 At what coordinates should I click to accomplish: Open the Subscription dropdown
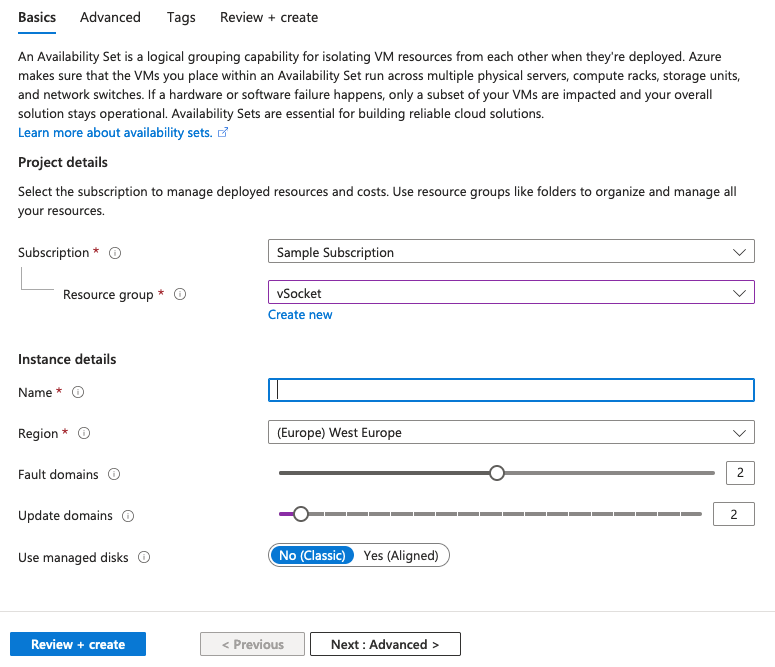click(x=511, y=251)
